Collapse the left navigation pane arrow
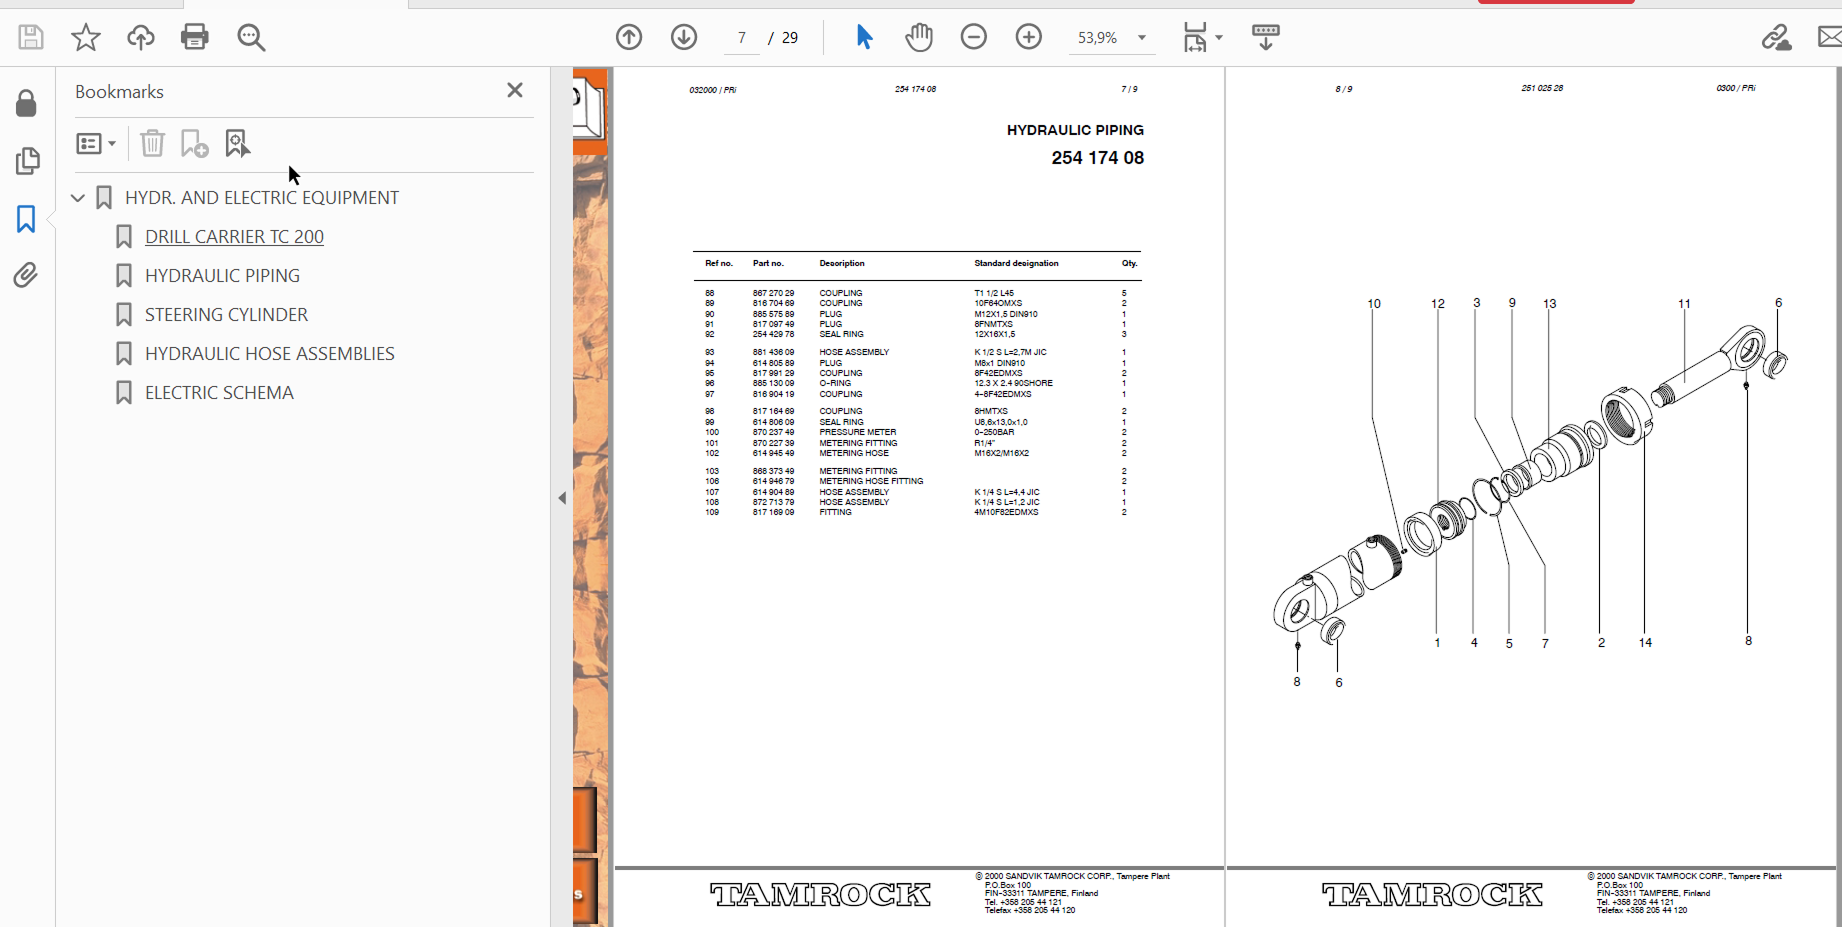The height and width of the screenshot is (927, 1842). click(562, 498)
